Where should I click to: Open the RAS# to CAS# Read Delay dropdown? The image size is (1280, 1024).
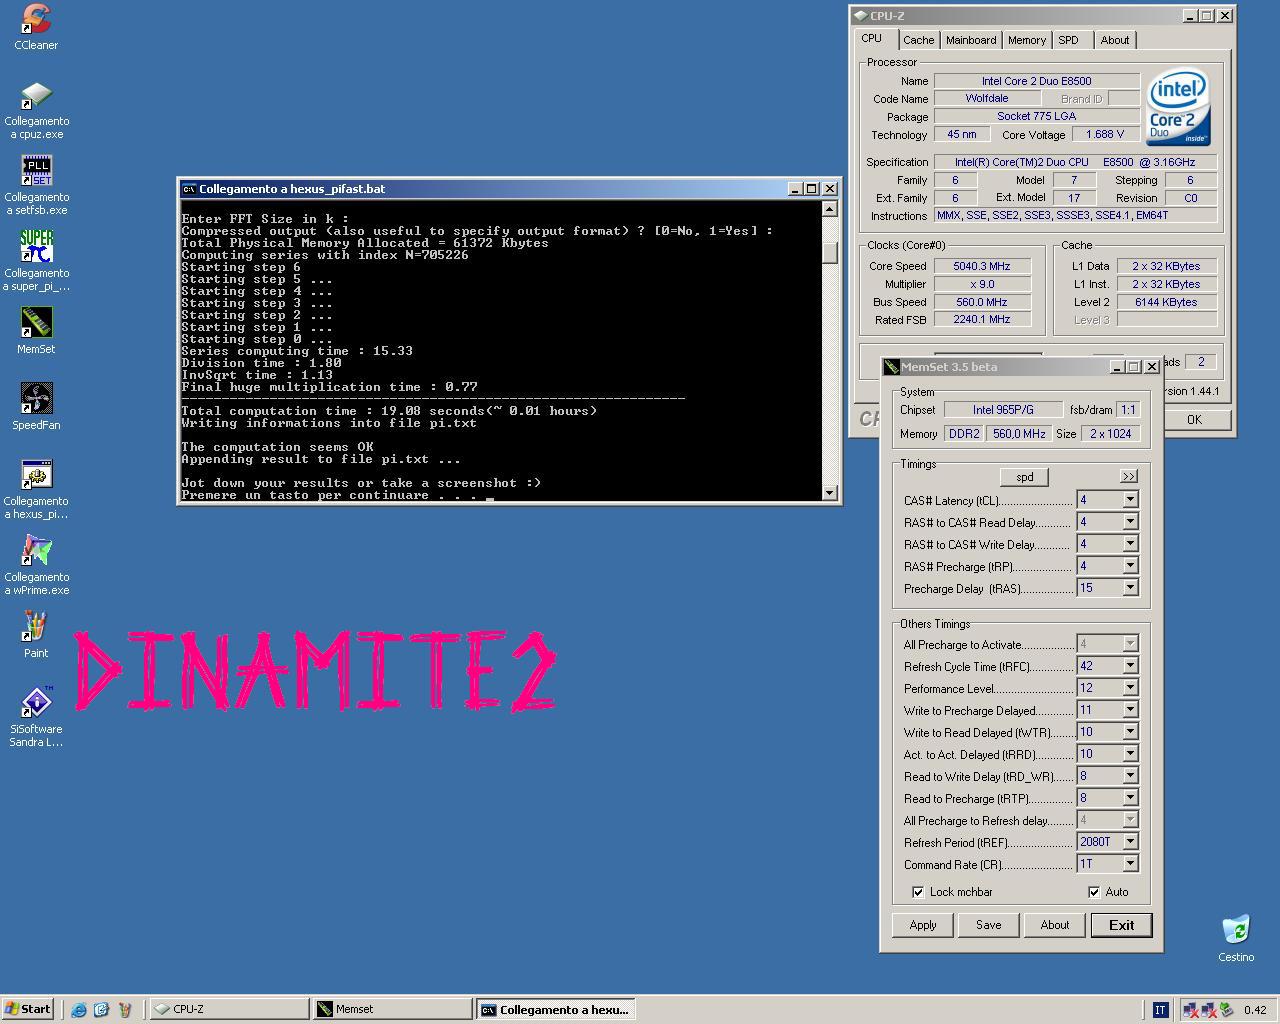coord(1130,522)
